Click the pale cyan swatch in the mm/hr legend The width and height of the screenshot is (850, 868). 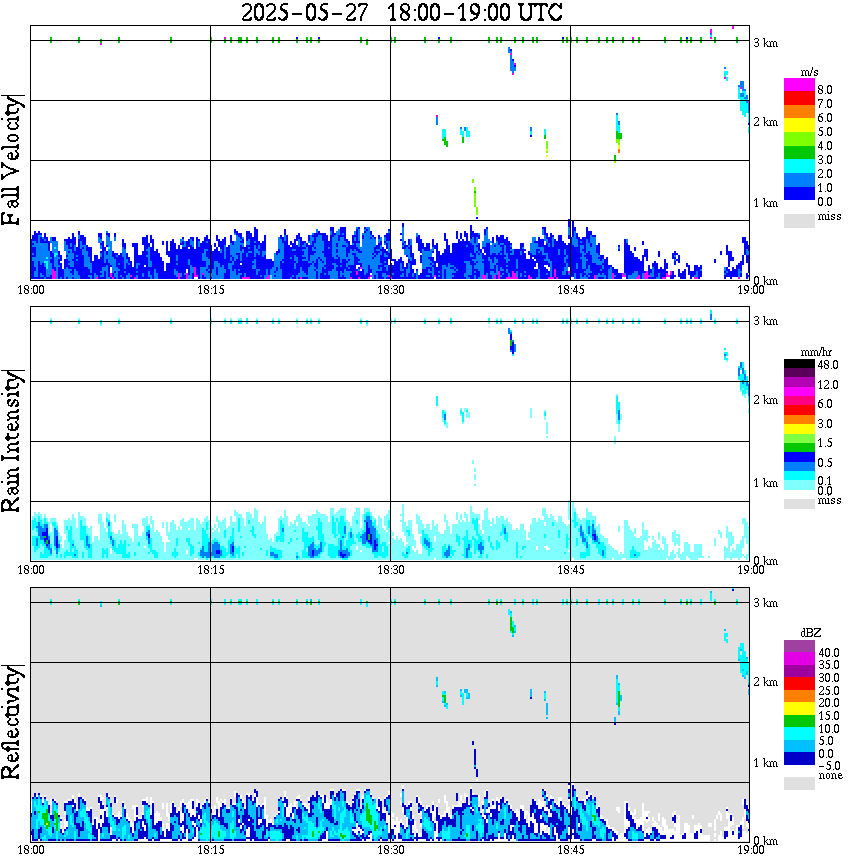[799, 485]
